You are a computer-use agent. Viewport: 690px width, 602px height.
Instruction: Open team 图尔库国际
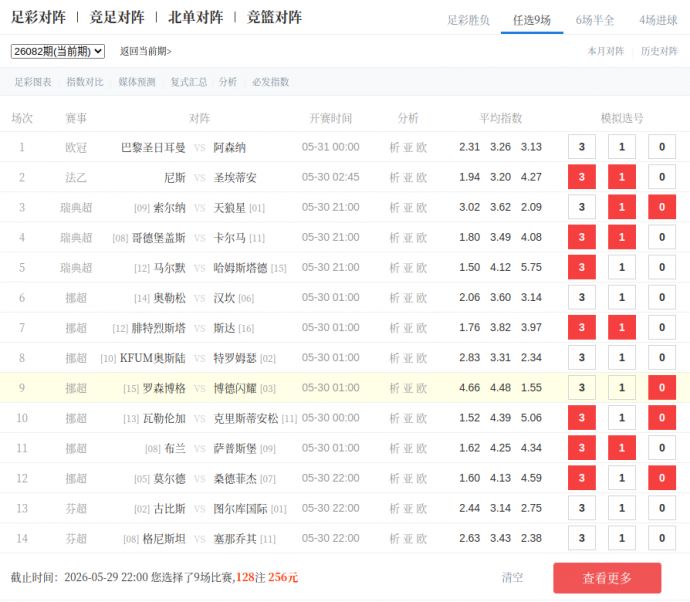(x=240, y=509)
